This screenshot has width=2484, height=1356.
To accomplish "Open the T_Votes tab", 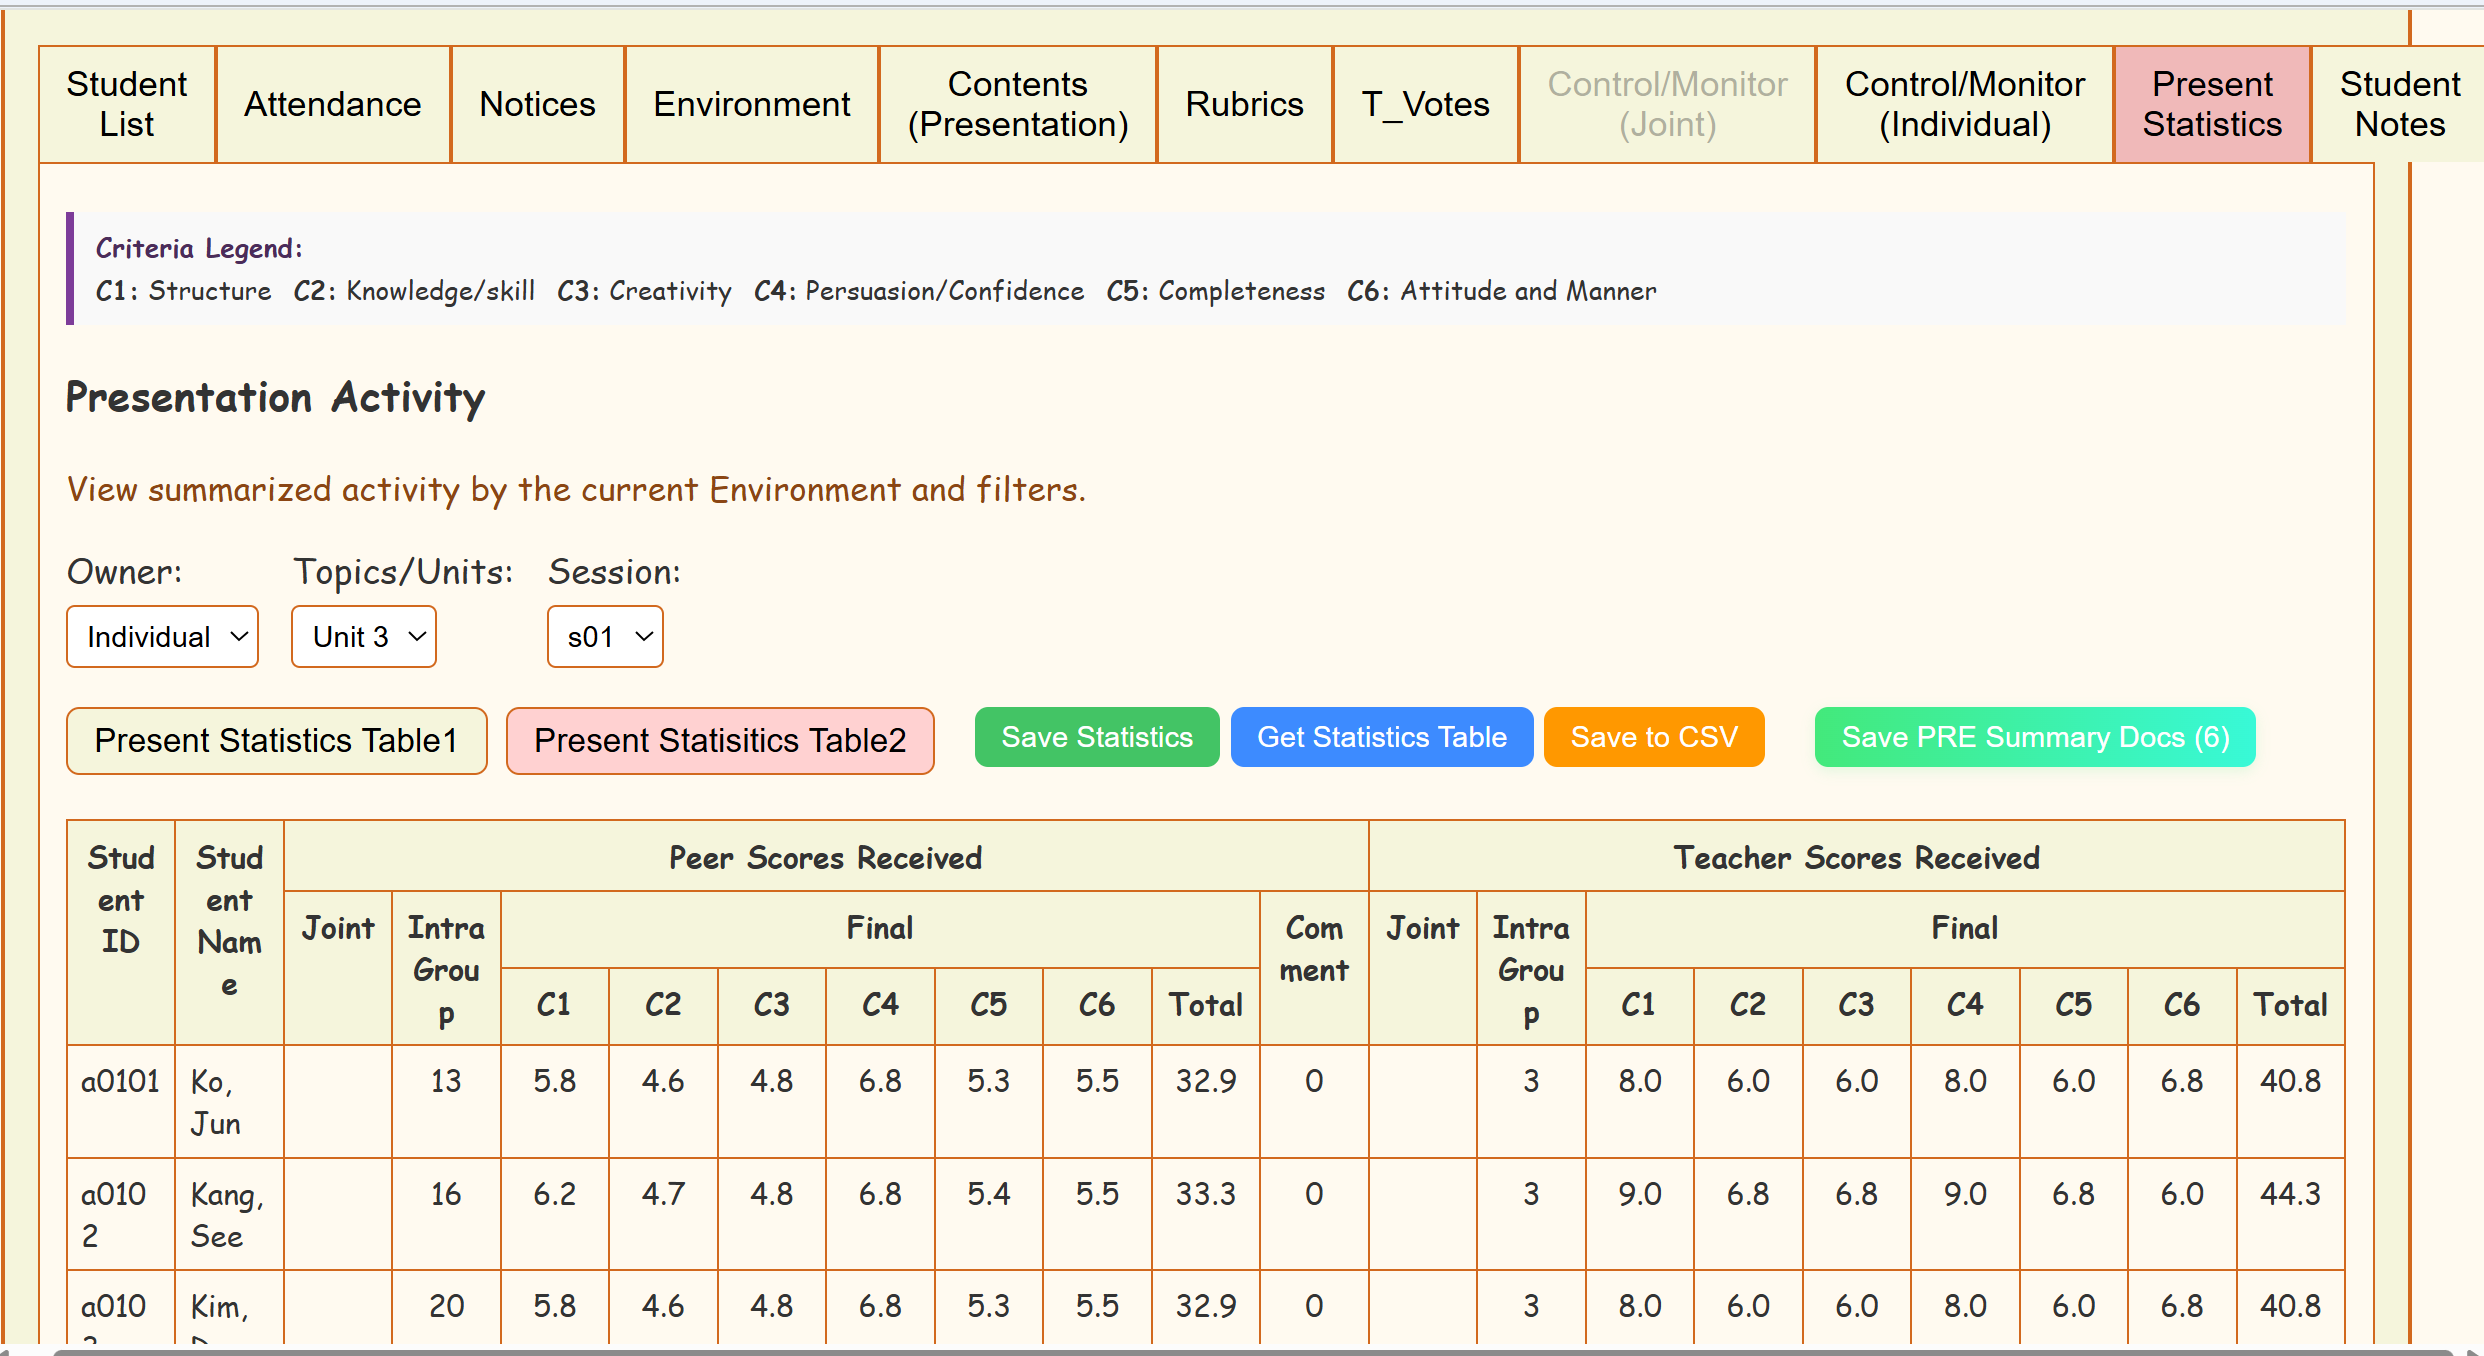I will (1425, 104).
